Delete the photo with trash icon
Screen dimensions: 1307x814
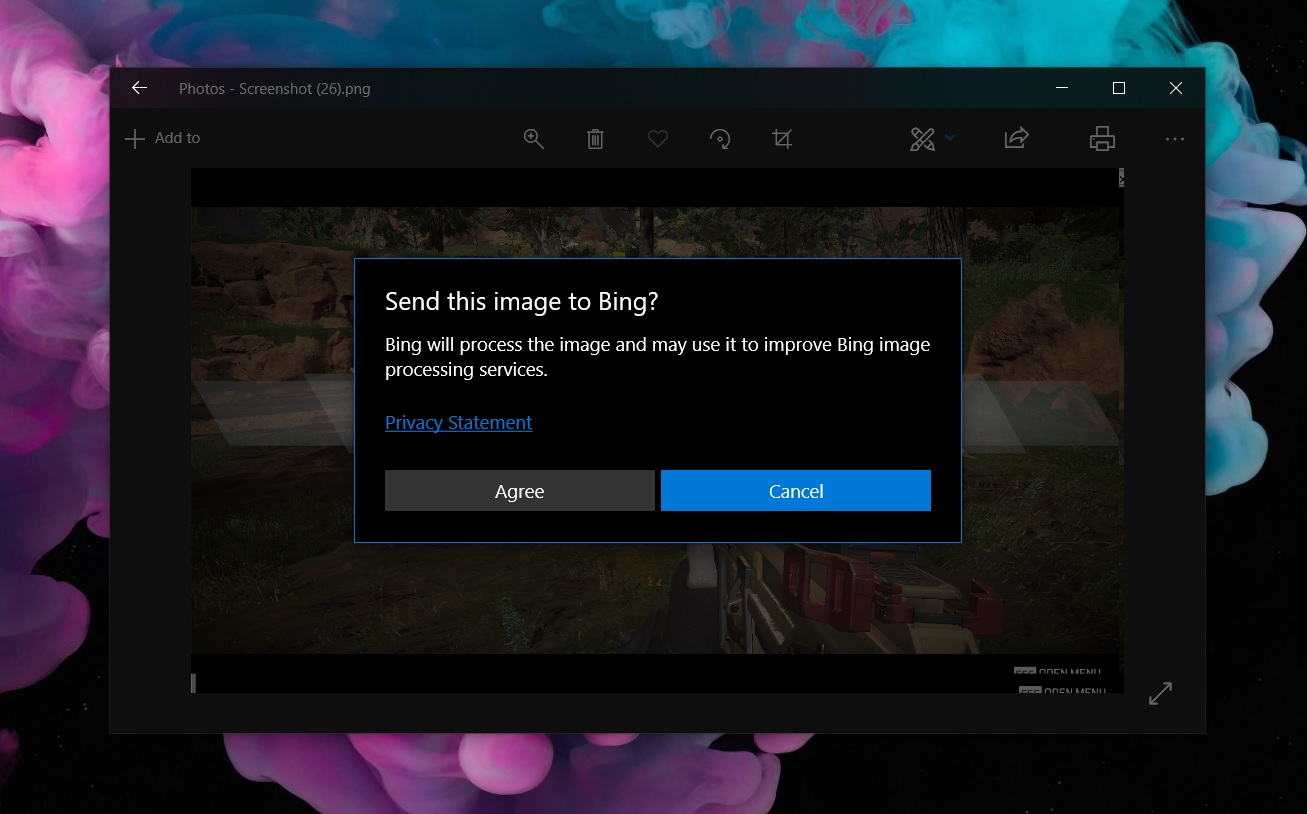click(595, 139)
